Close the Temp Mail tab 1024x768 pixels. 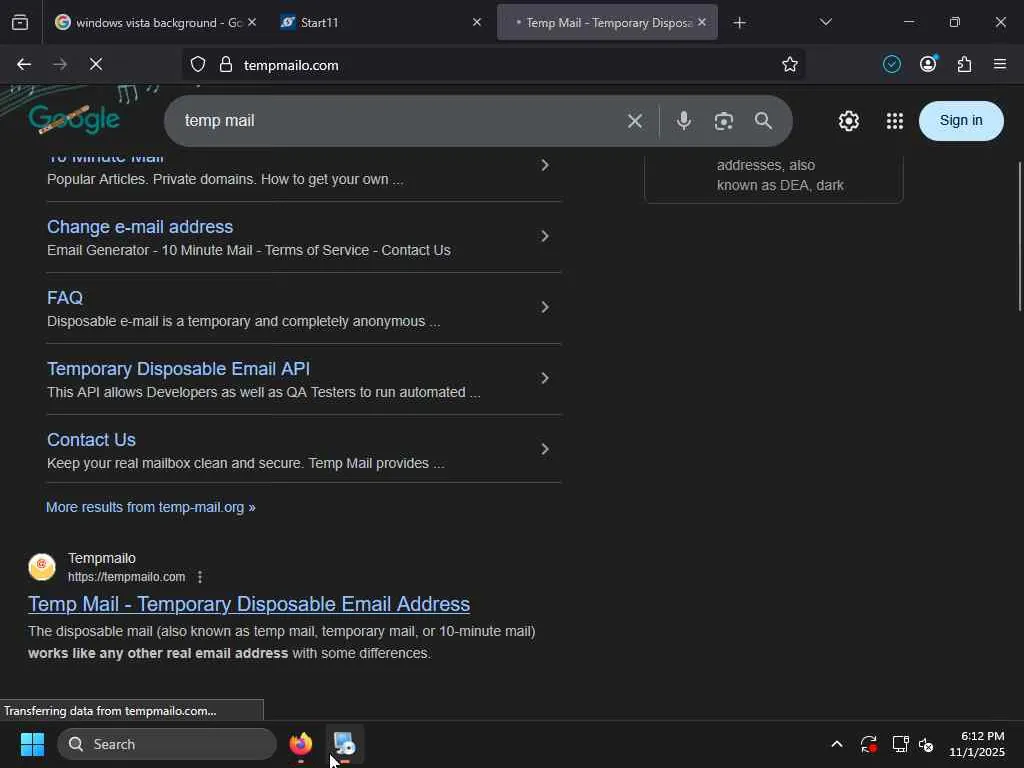click(x=702, y=22)
